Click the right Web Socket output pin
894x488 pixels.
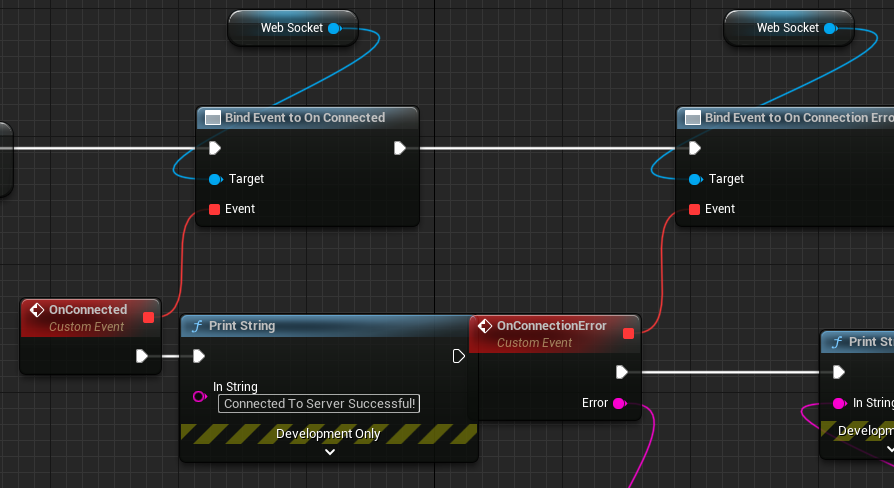[831, 28]
